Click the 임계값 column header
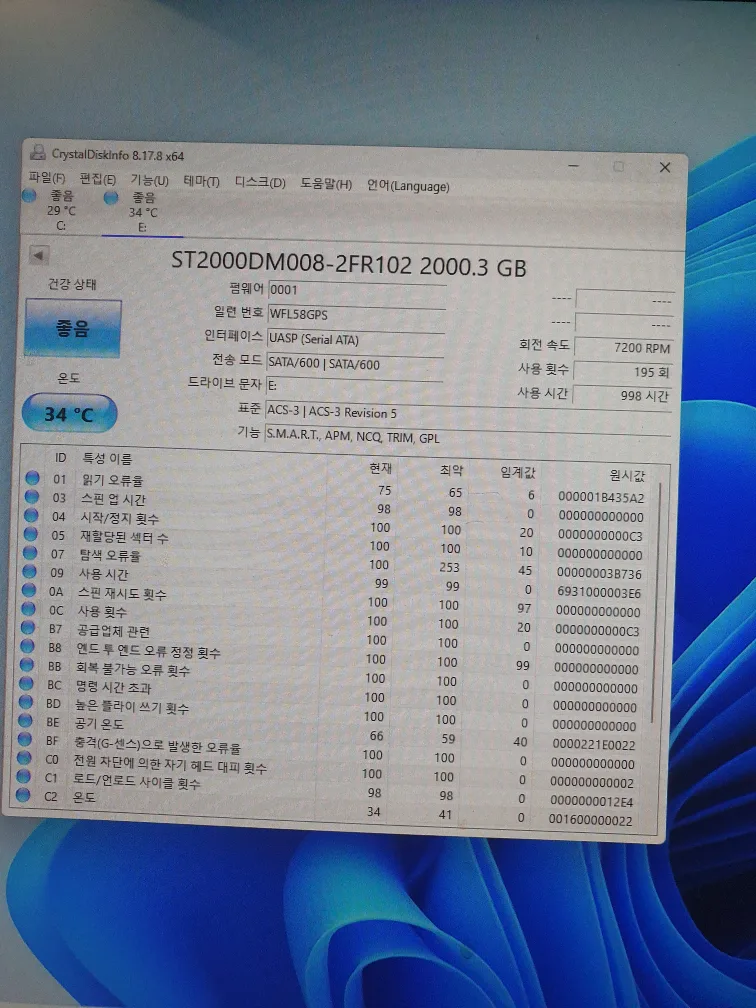The image size is (756, 1008). [518, 472]
